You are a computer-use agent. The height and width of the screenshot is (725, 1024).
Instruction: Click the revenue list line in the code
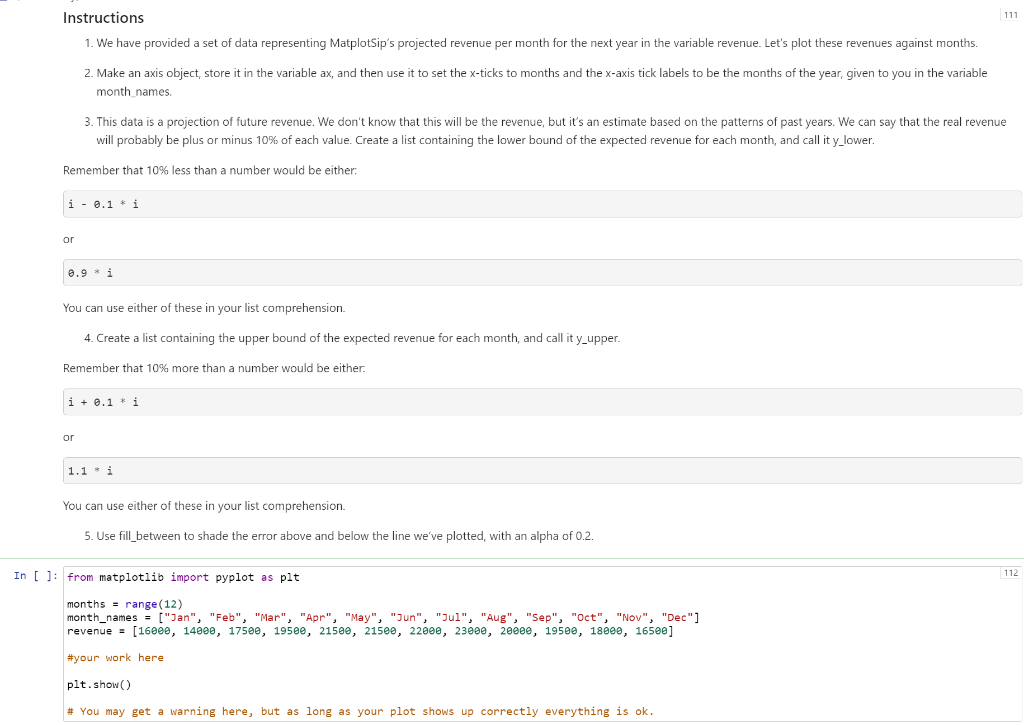370,630
